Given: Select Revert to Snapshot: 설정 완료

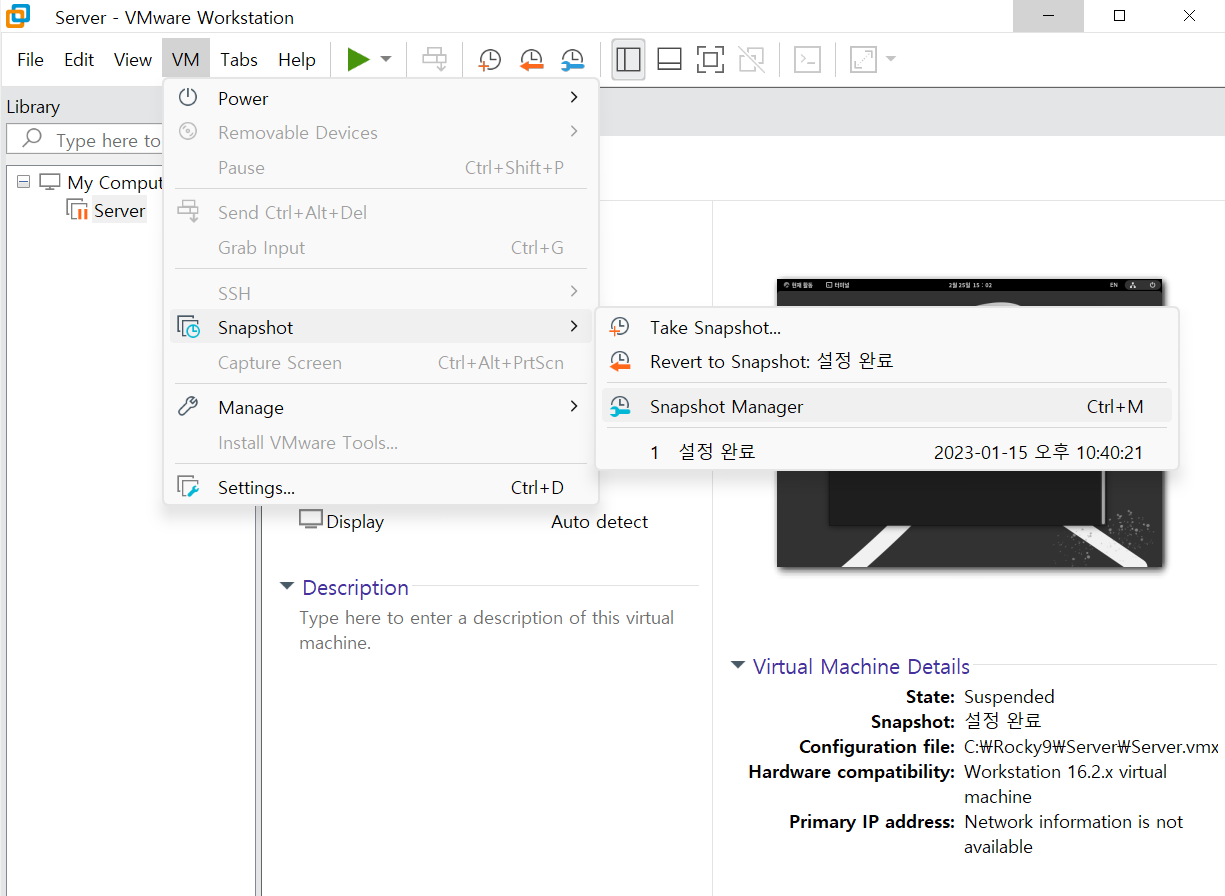Looking at the screenshot, I should coord(887,361).
